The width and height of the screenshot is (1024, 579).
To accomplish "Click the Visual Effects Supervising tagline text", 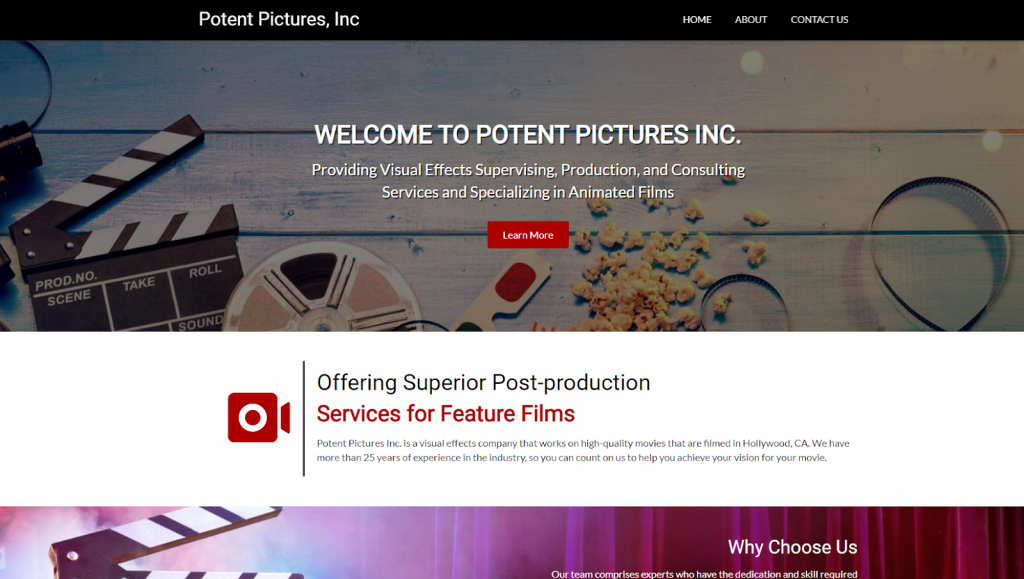I will [x=528, y=181].
